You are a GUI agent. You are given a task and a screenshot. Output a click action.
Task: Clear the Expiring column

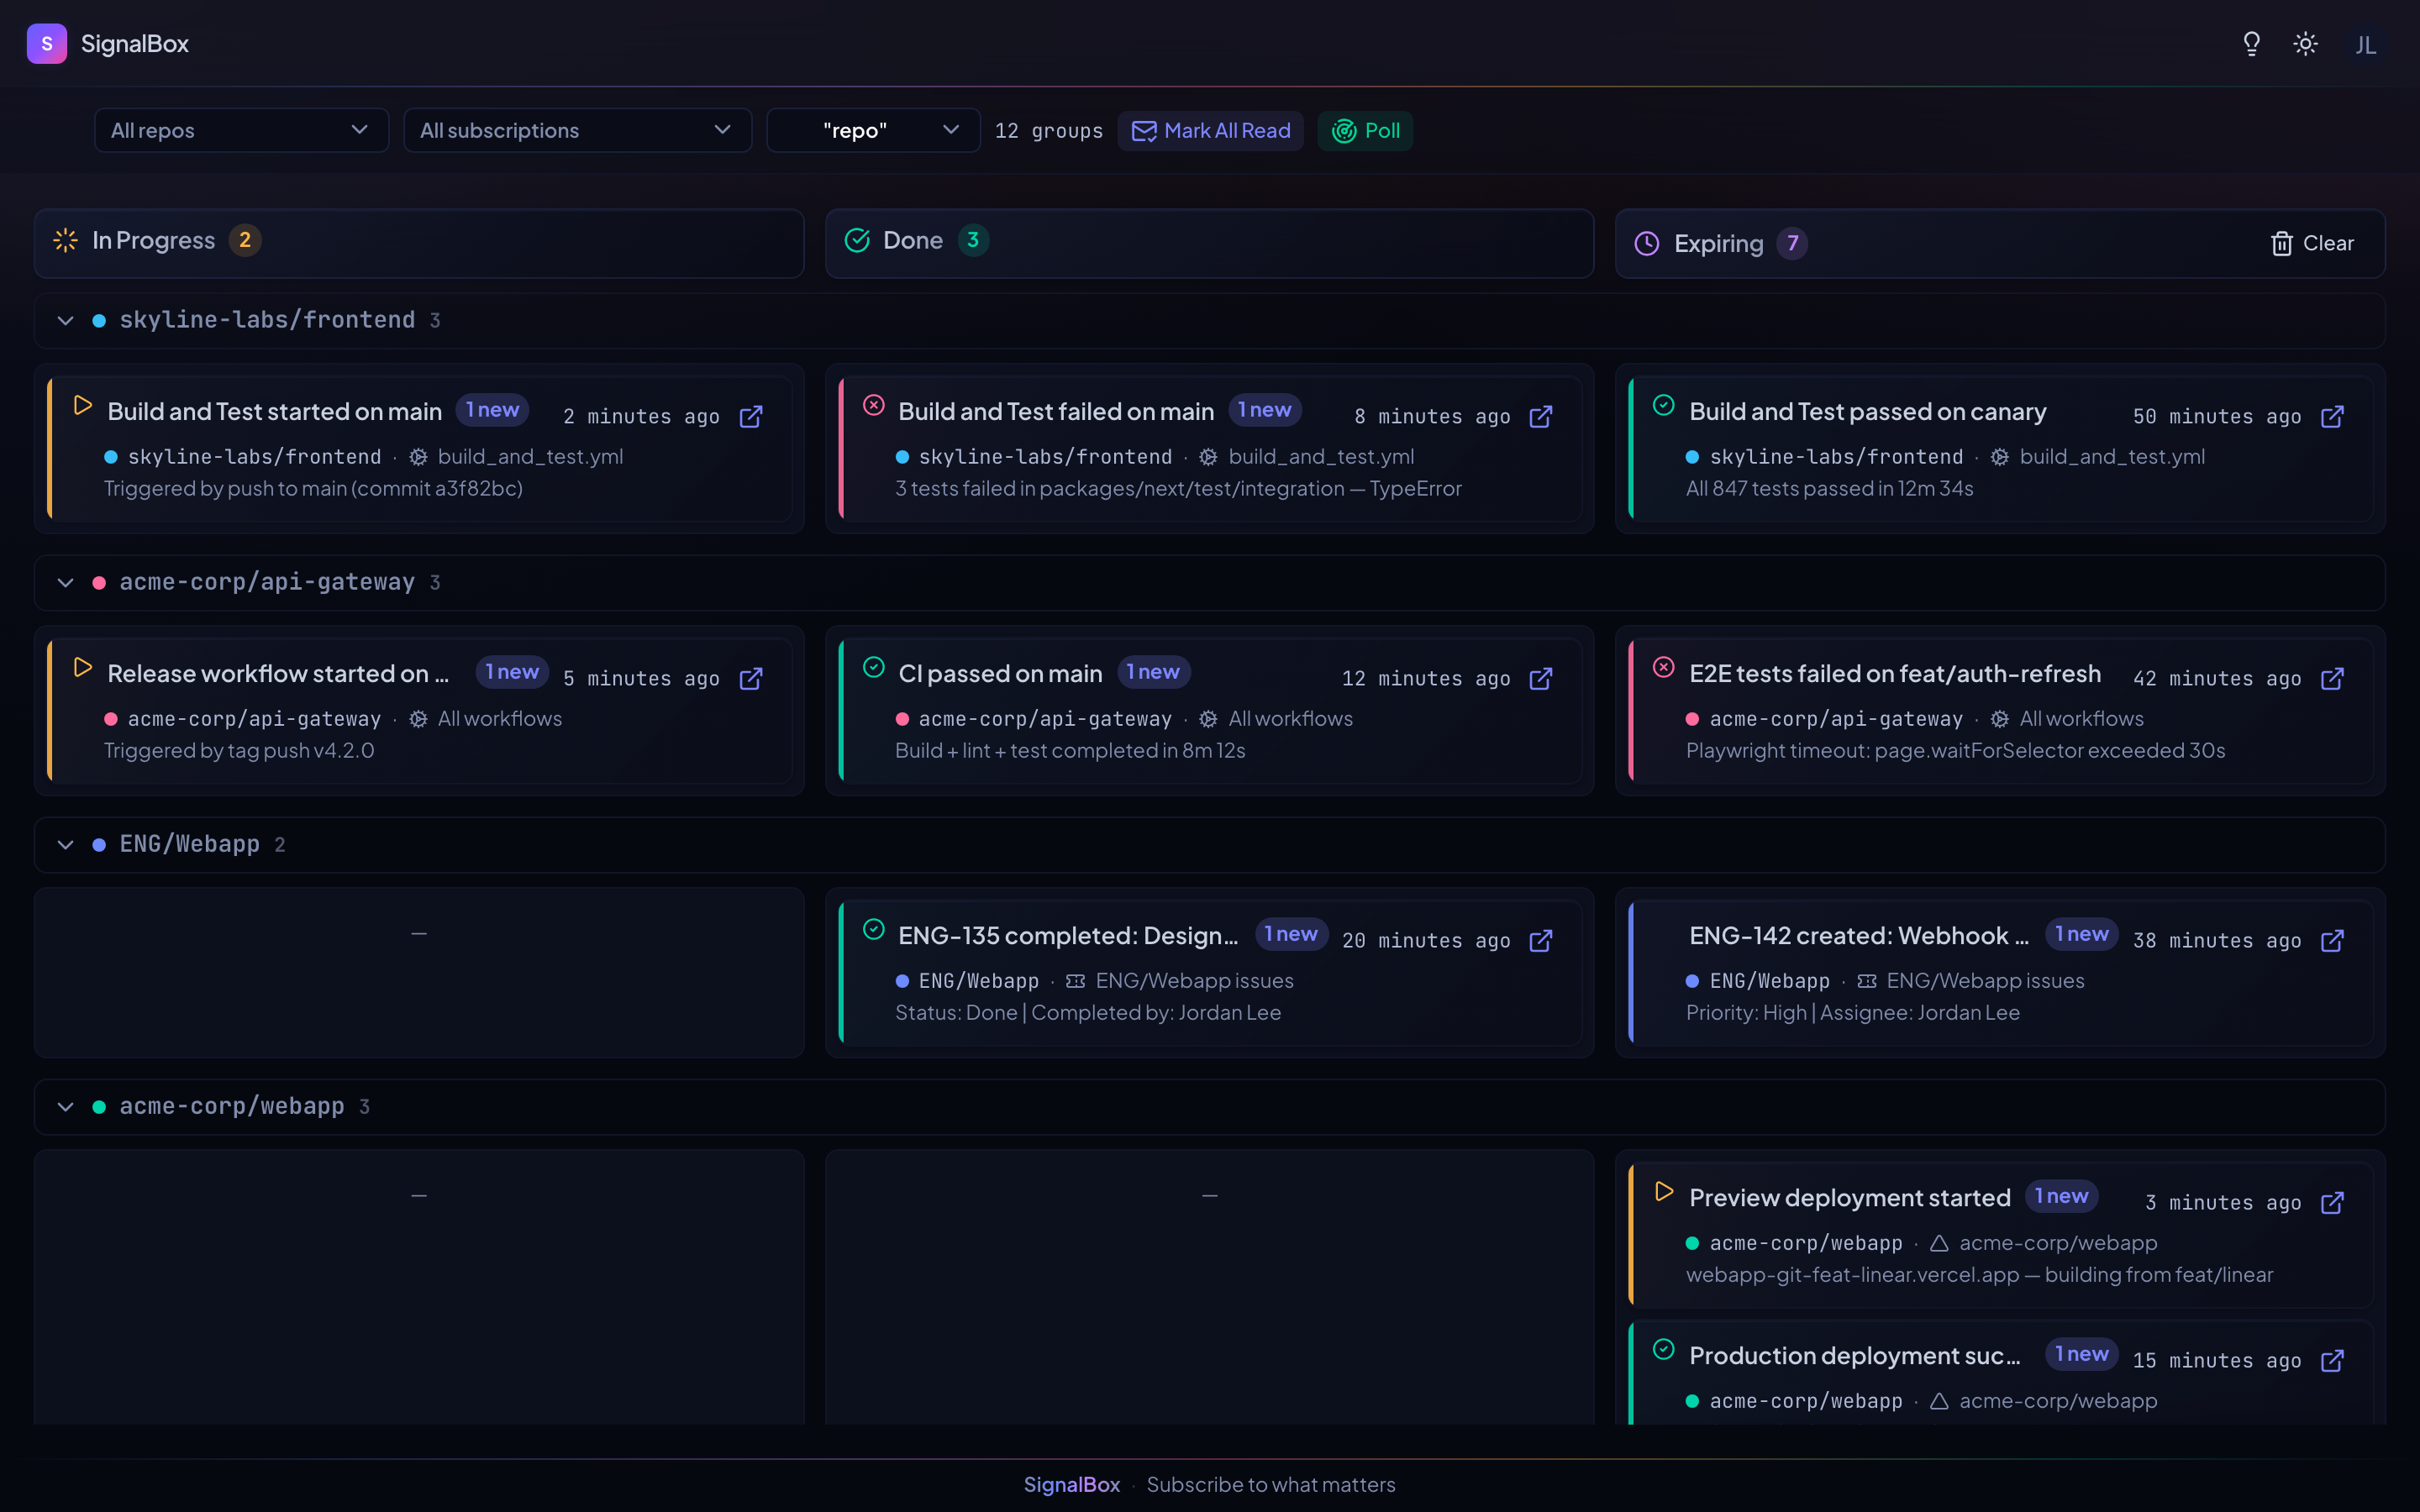click(x=2312, y=244)
